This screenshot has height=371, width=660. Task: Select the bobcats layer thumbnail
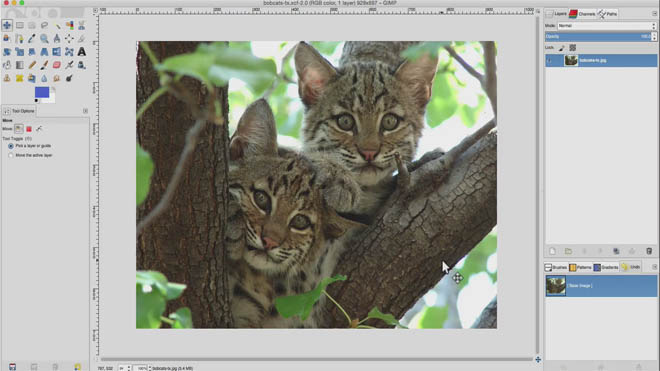tap(571, 60)
